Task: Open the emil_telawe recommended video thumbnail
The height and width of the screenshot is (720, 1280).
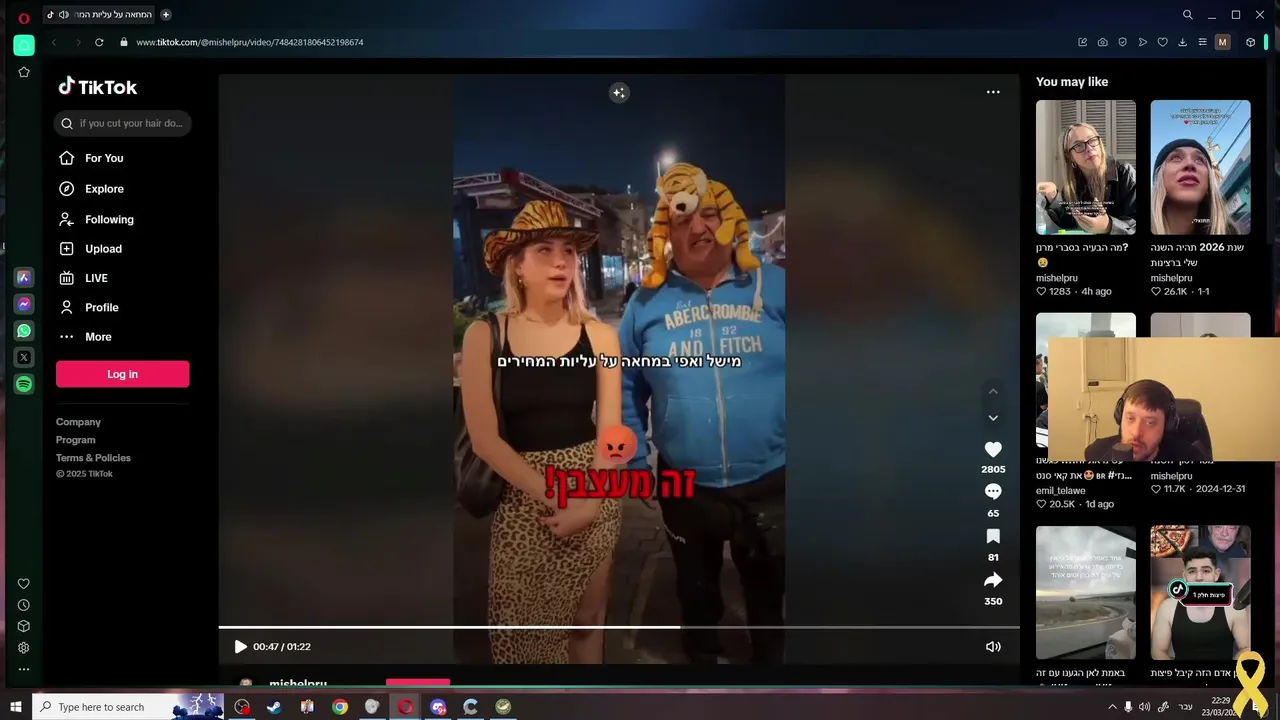Action: [x=1086, y=380]
